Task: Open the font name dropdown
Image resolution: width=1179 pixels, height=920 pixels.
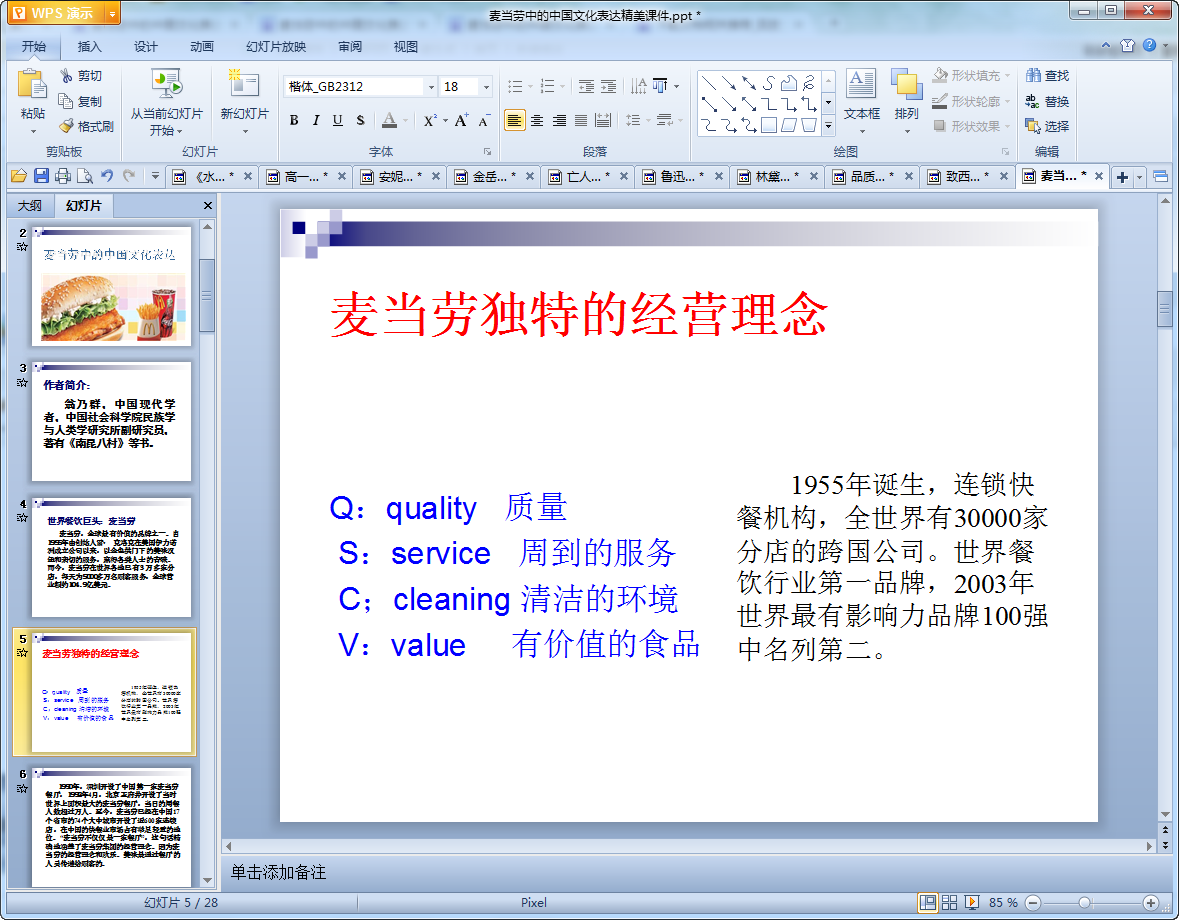Action: (x=431, y=86)
